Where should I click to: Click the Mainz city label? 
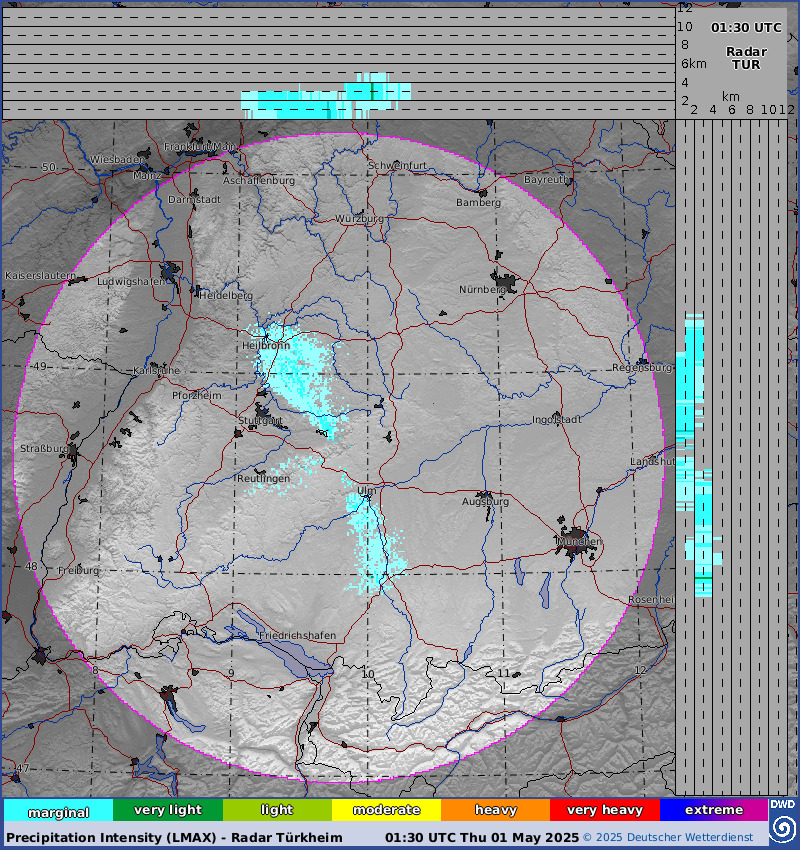[147, 176]
